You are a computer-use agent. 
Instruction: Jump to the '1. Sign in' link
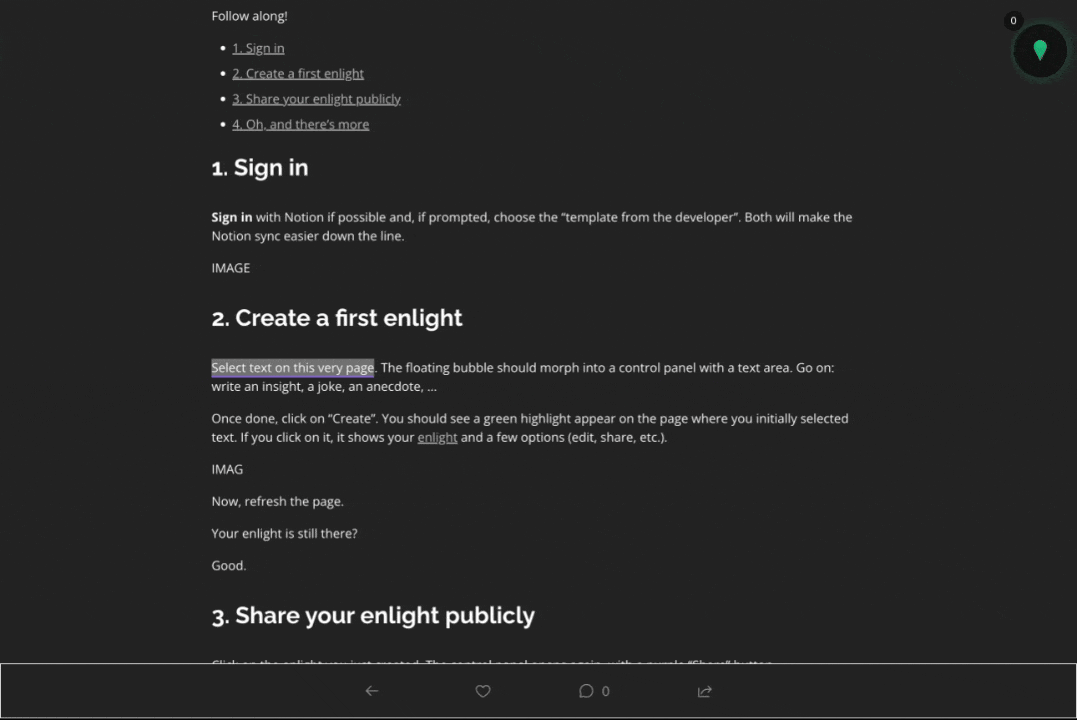(x=258, y=48)
